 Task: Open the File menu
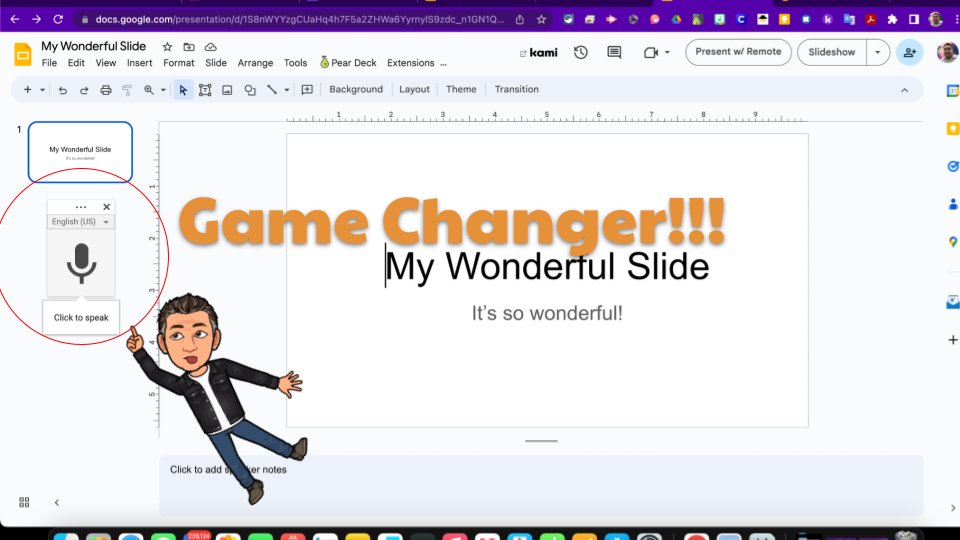(49, 63)
